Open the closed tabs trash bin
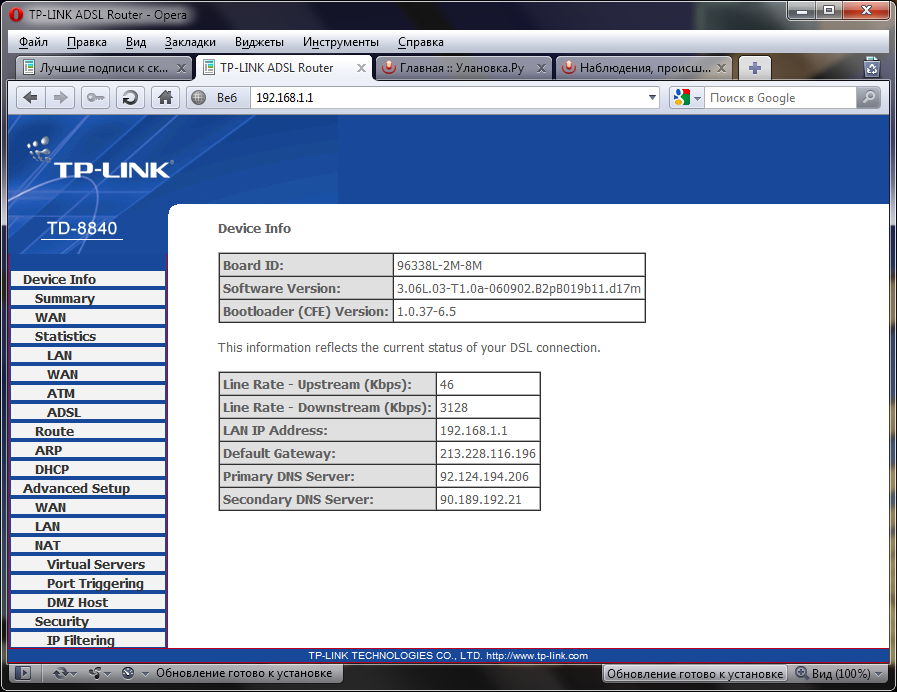 point(872,67)
